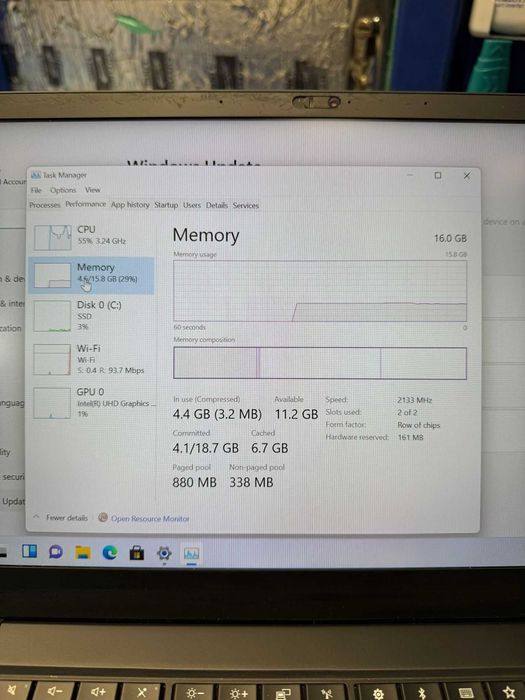The height and width of the screenshot is (700, 525).
Task: Open the Startup tab
Action: (x=166, y=205)
